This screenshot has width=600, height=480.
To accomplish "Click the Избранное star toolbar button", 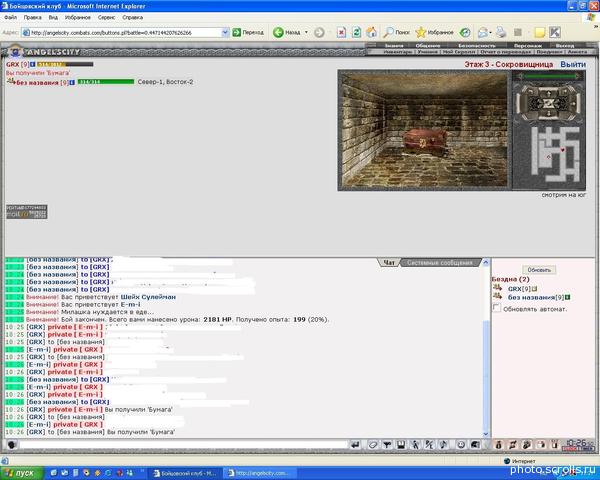I will coord(435,33).
